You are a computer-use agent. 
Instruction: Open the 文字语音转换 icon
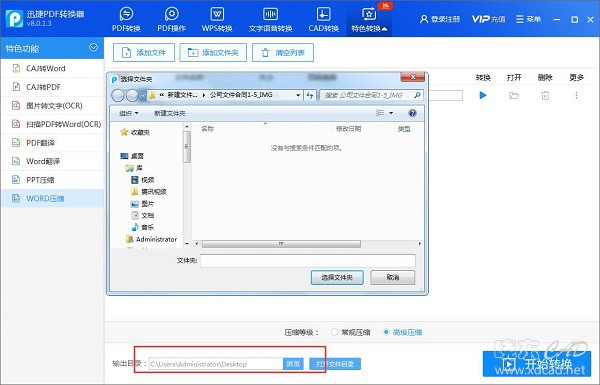coord(270,19)
